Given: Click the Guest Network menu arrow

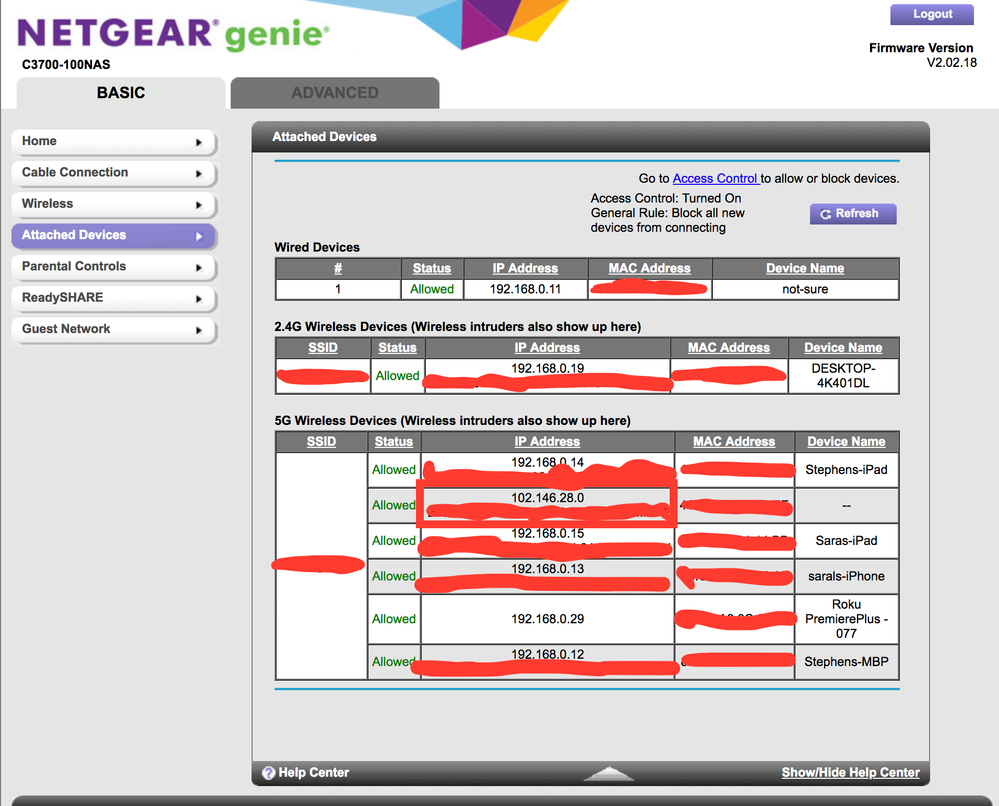Looking at the screenshot, I should pos(199,330).
